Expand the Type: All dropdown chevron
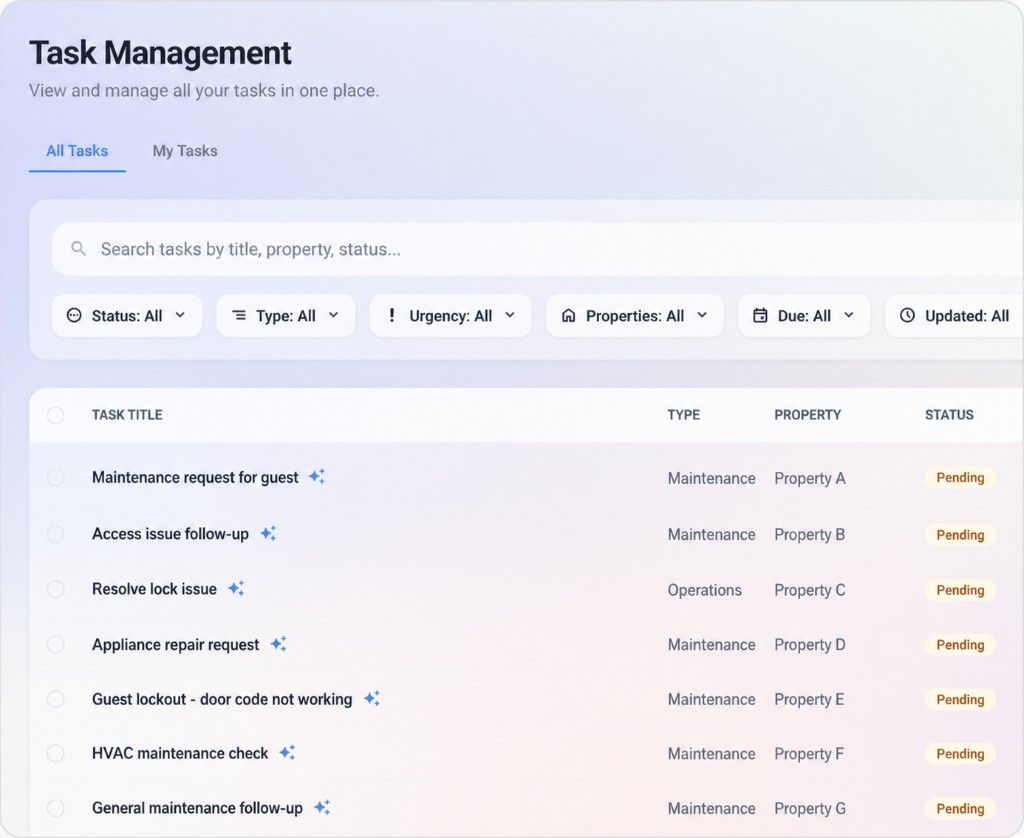The height and width of the screenshot is (838, 1024). 334,315
